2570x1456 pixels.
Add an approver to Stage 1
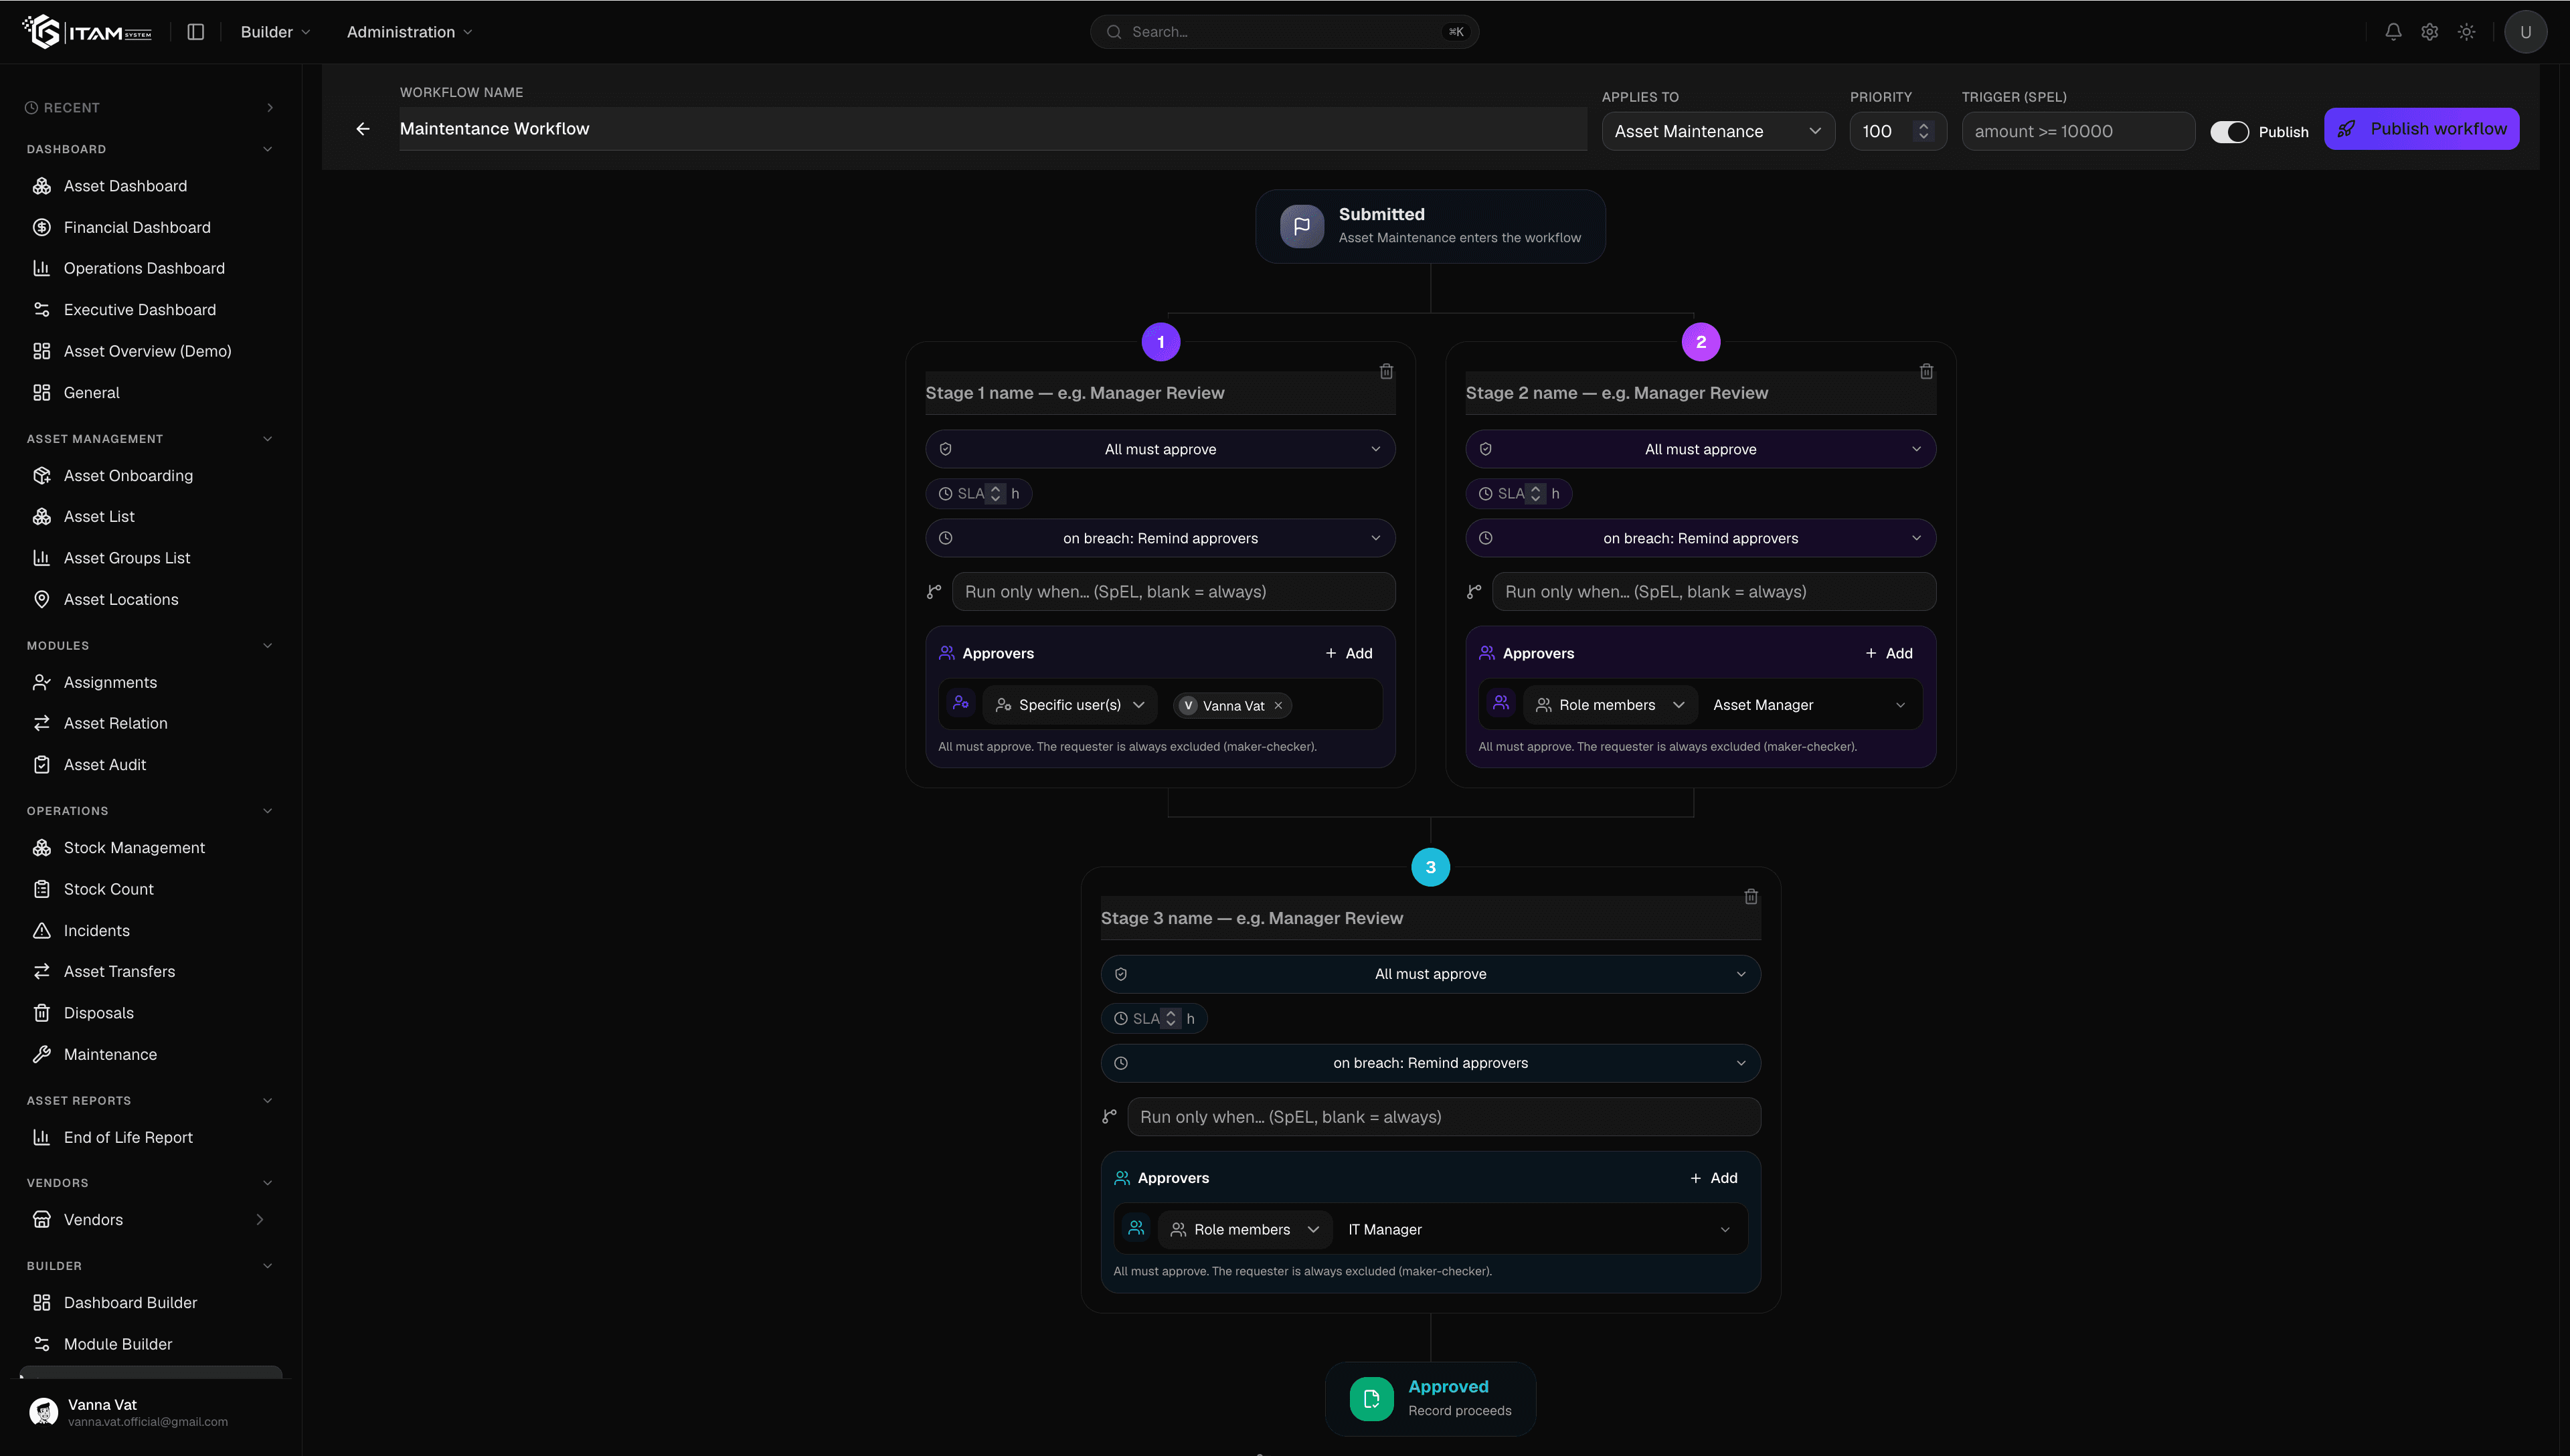point(1349,653)
